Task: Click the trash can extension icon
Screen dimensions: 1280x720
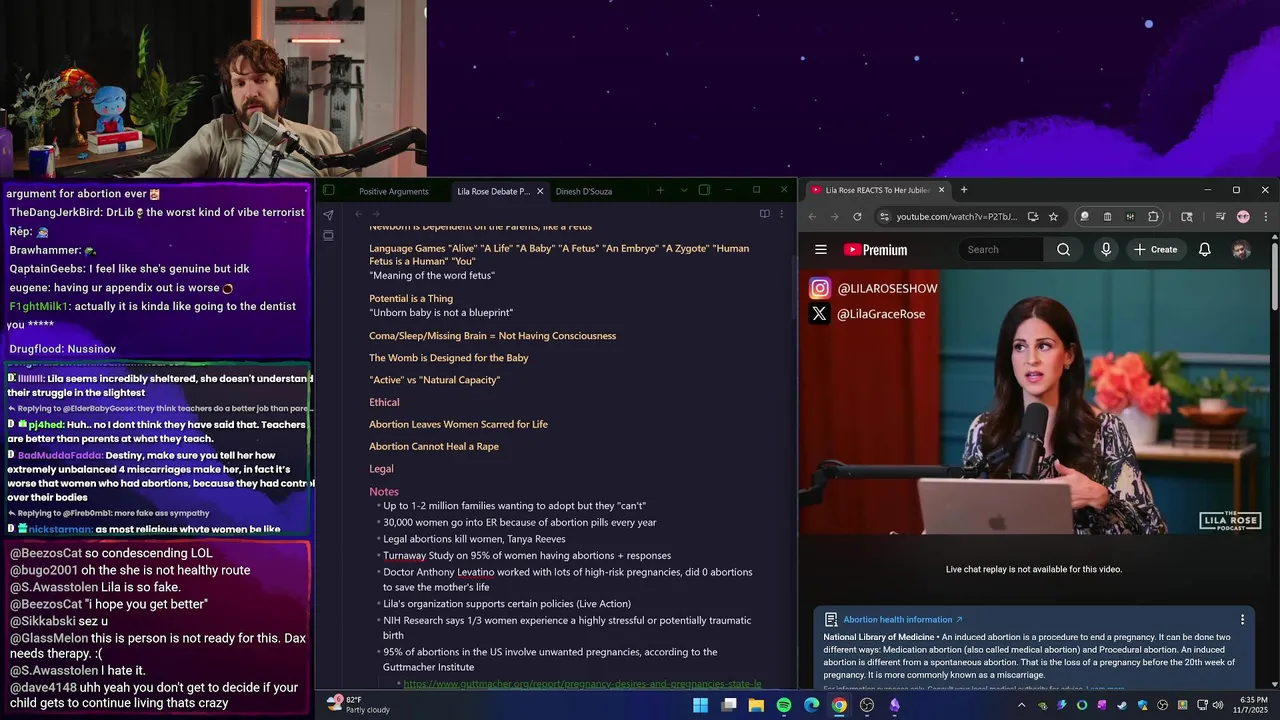Action: (1107, 216)
